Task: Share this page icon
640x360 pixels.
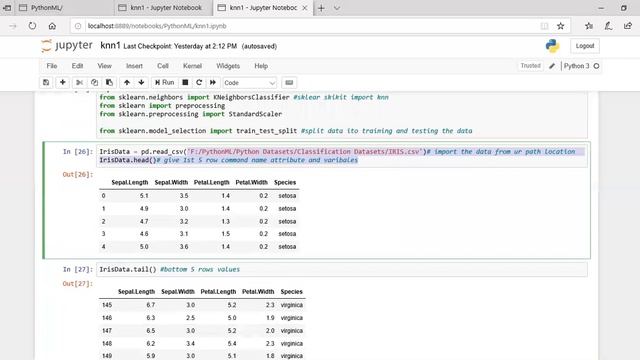Action: [628, 26]
